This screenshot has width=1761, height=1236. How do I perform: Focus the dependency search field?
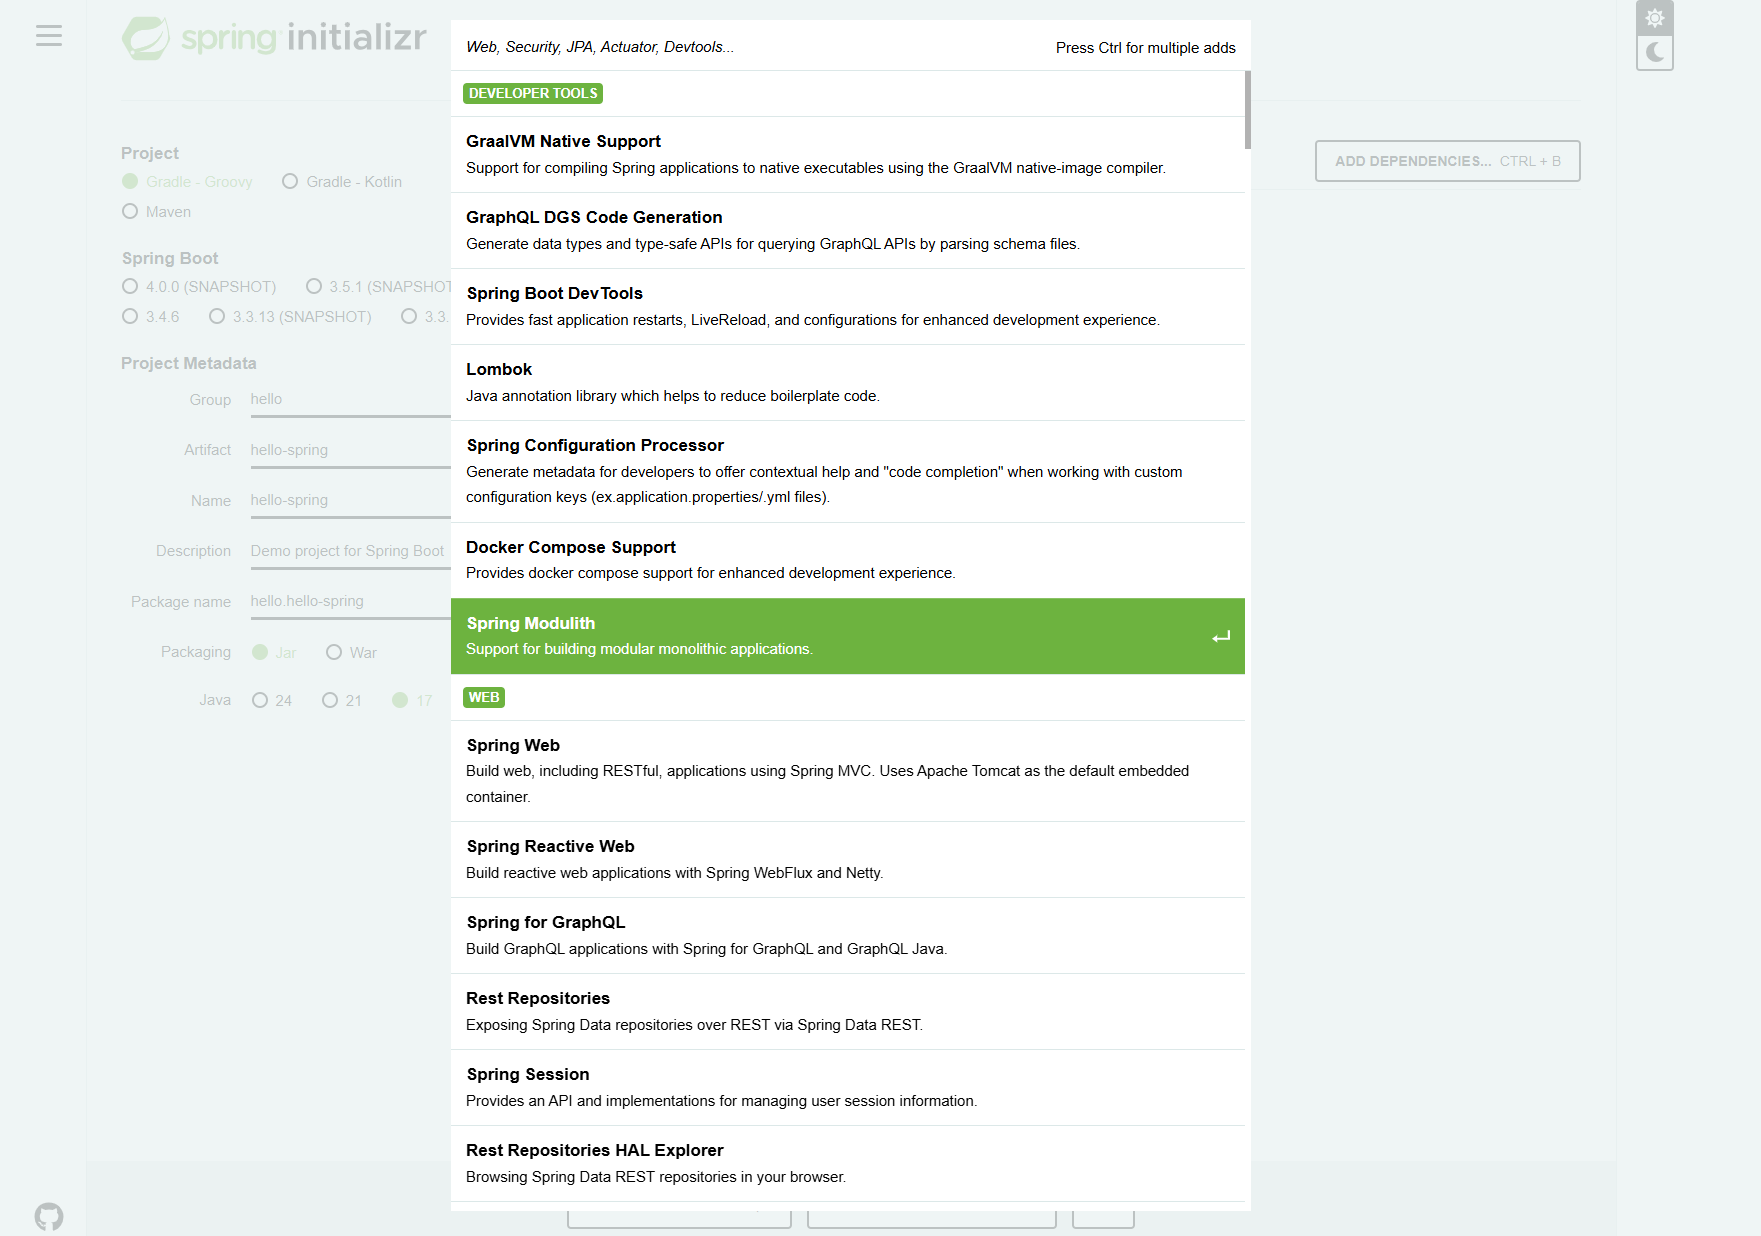point(750,46)
